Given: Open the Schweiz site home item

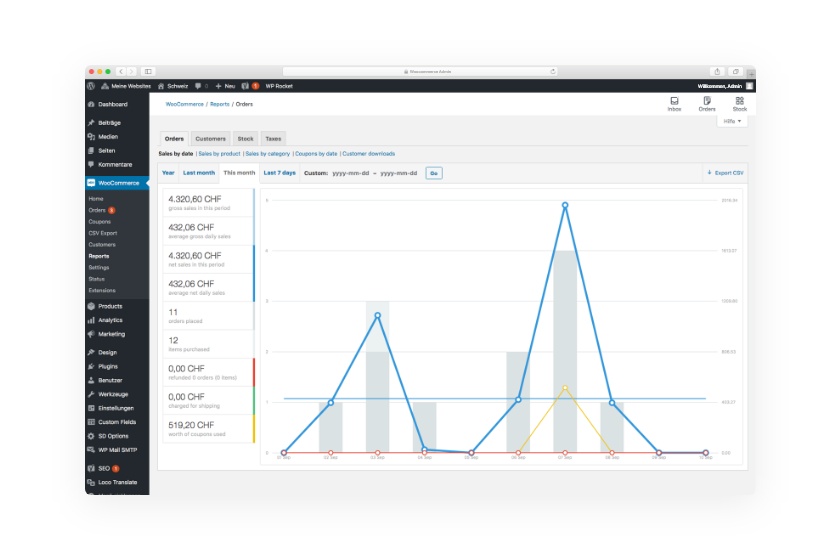Looking at the screenshot, I should pyautogui.click(x=172, y=86).
